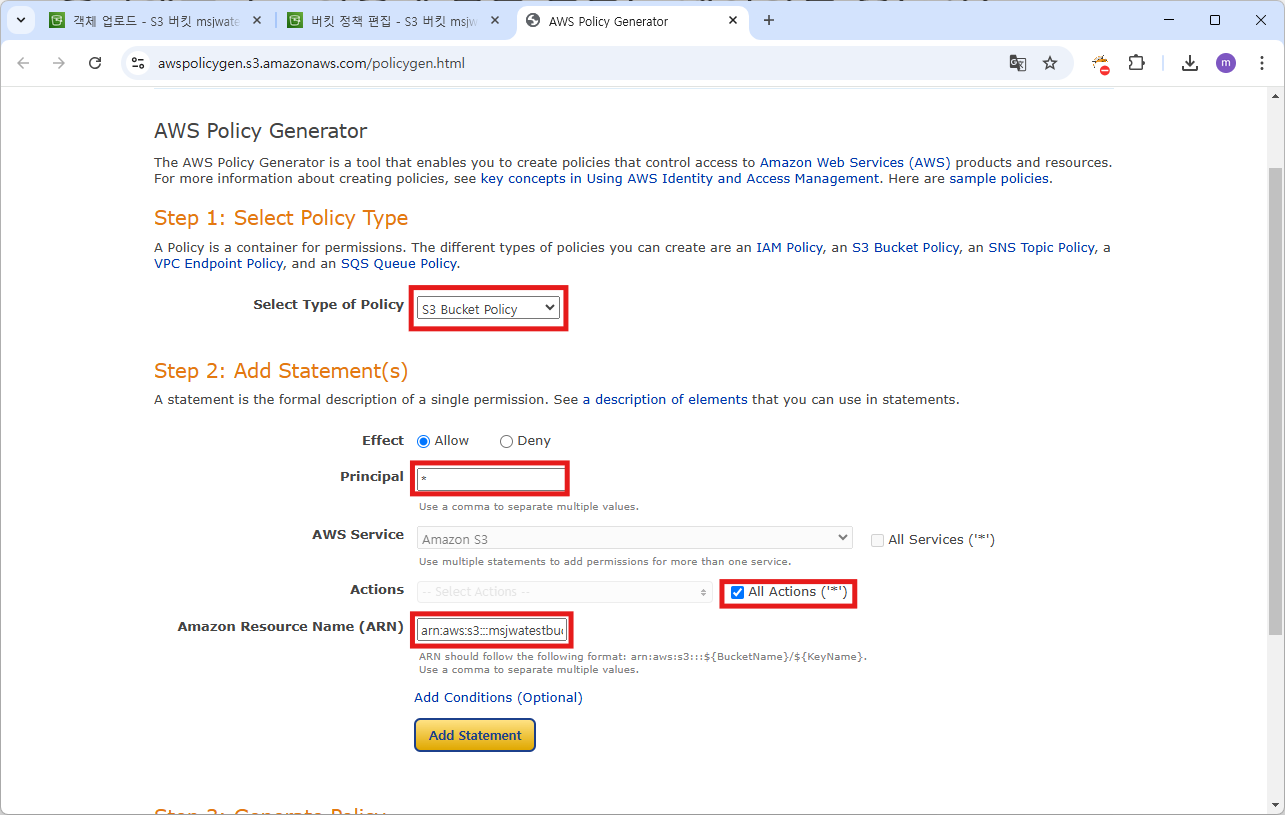The image size is (1285, 815).
Task: Open the Chrome three-dot menu
Action: [1261, 63]
